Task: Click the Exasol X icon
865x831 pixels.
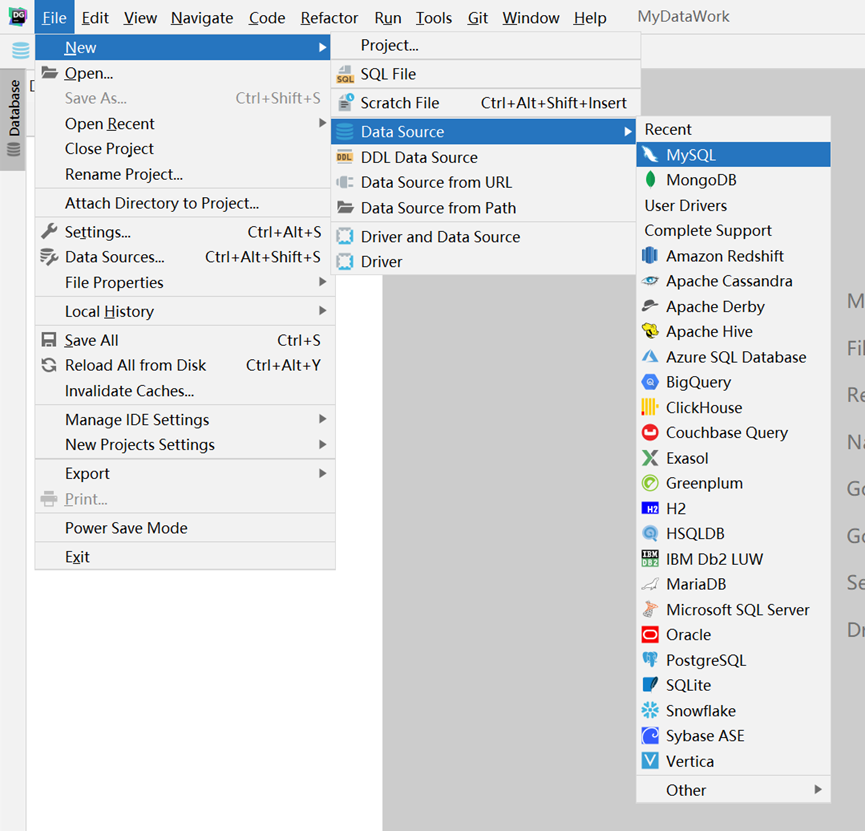Action: click(650, 458)
